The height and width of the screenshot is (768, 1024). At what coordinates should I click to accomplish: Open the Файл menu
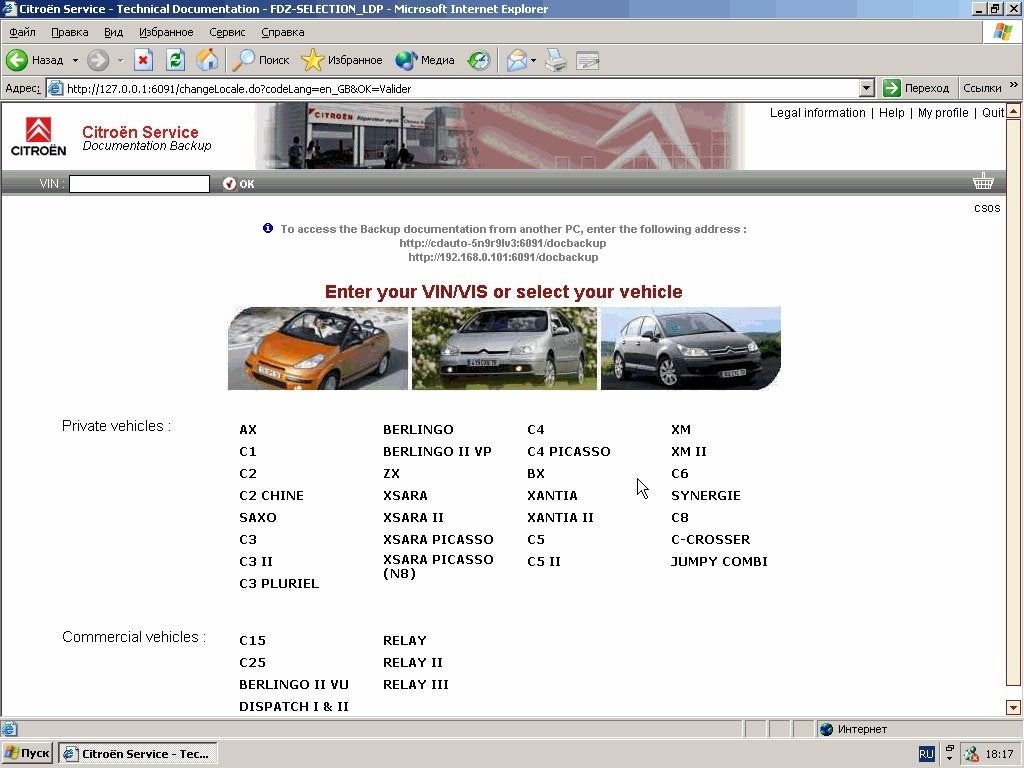point(22,32)
